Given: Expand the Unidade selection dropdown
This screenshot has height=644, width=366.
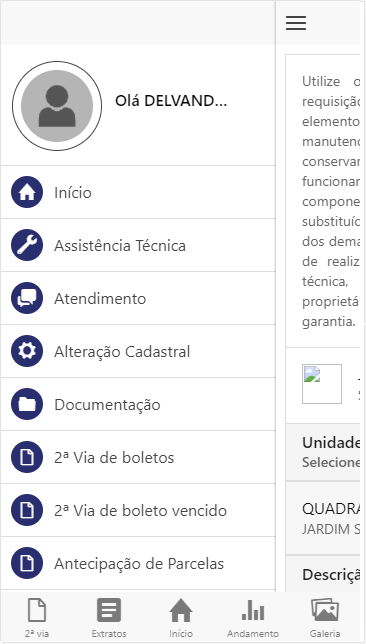Looking at the screenshot, I should [x=323, y=452].
